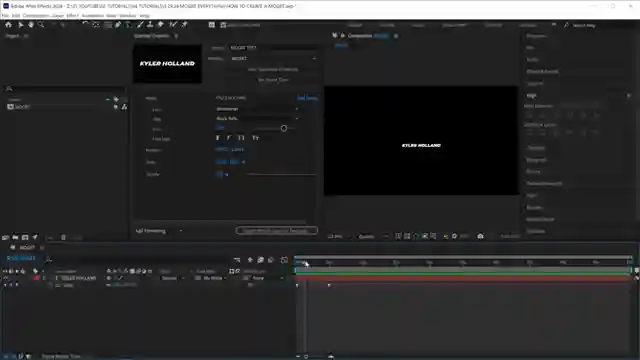Select the Selection arrow tool
Screen dimensions: 640x360
pos(20,25)
